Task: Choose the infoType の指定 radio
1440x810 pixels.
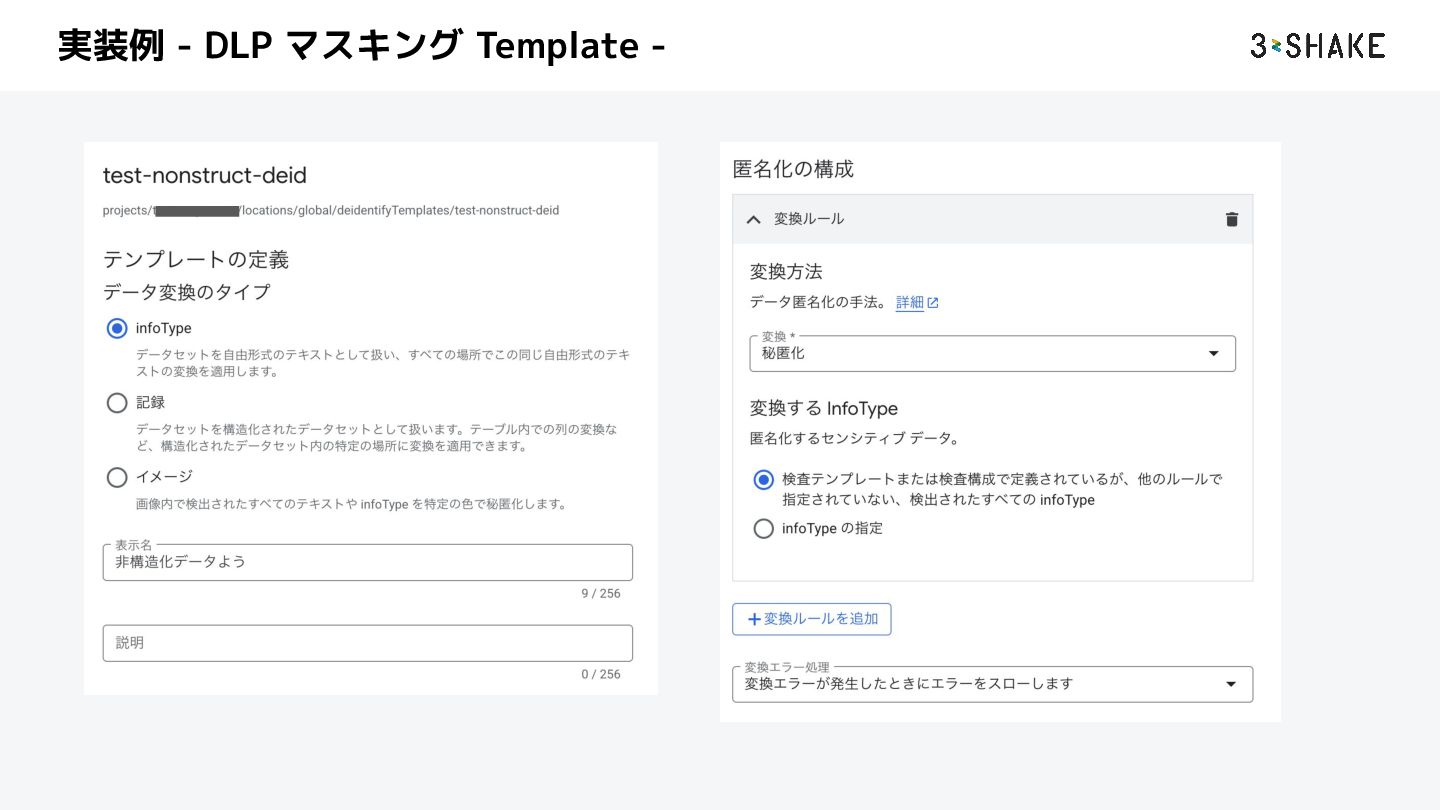Action: (x=764, y=528)
